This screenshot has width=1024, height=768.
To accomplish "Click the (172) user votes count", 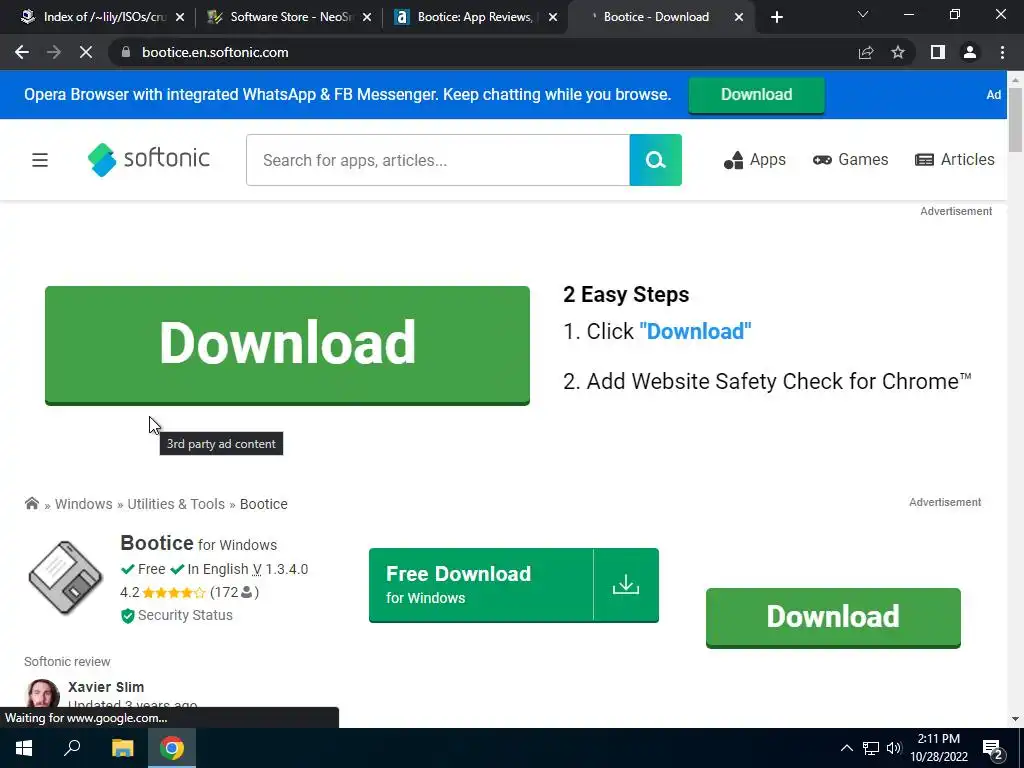I will [234, 592].
